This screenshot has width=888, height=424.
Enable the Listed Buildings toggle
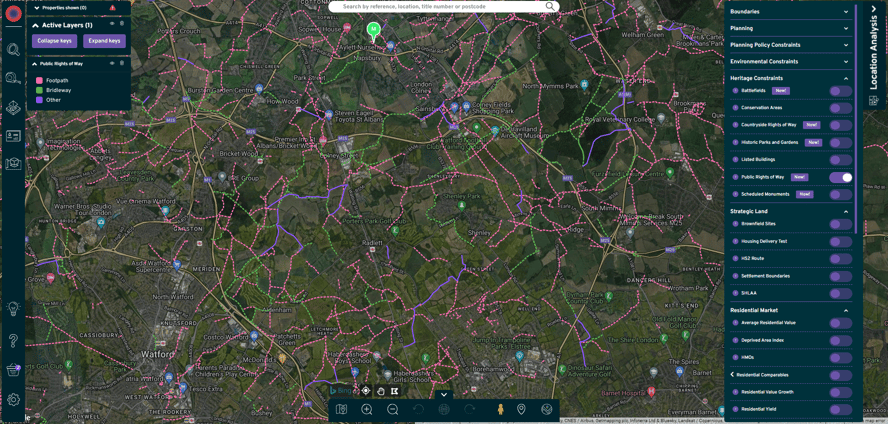click(x=840, y=160)
